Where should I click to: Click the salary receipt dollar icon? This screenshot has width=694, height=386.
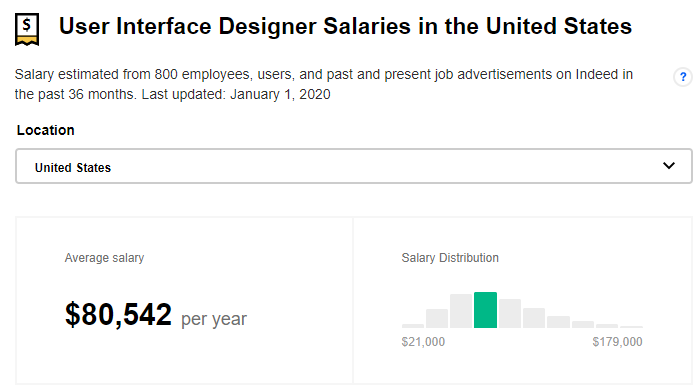coord(27,29)
